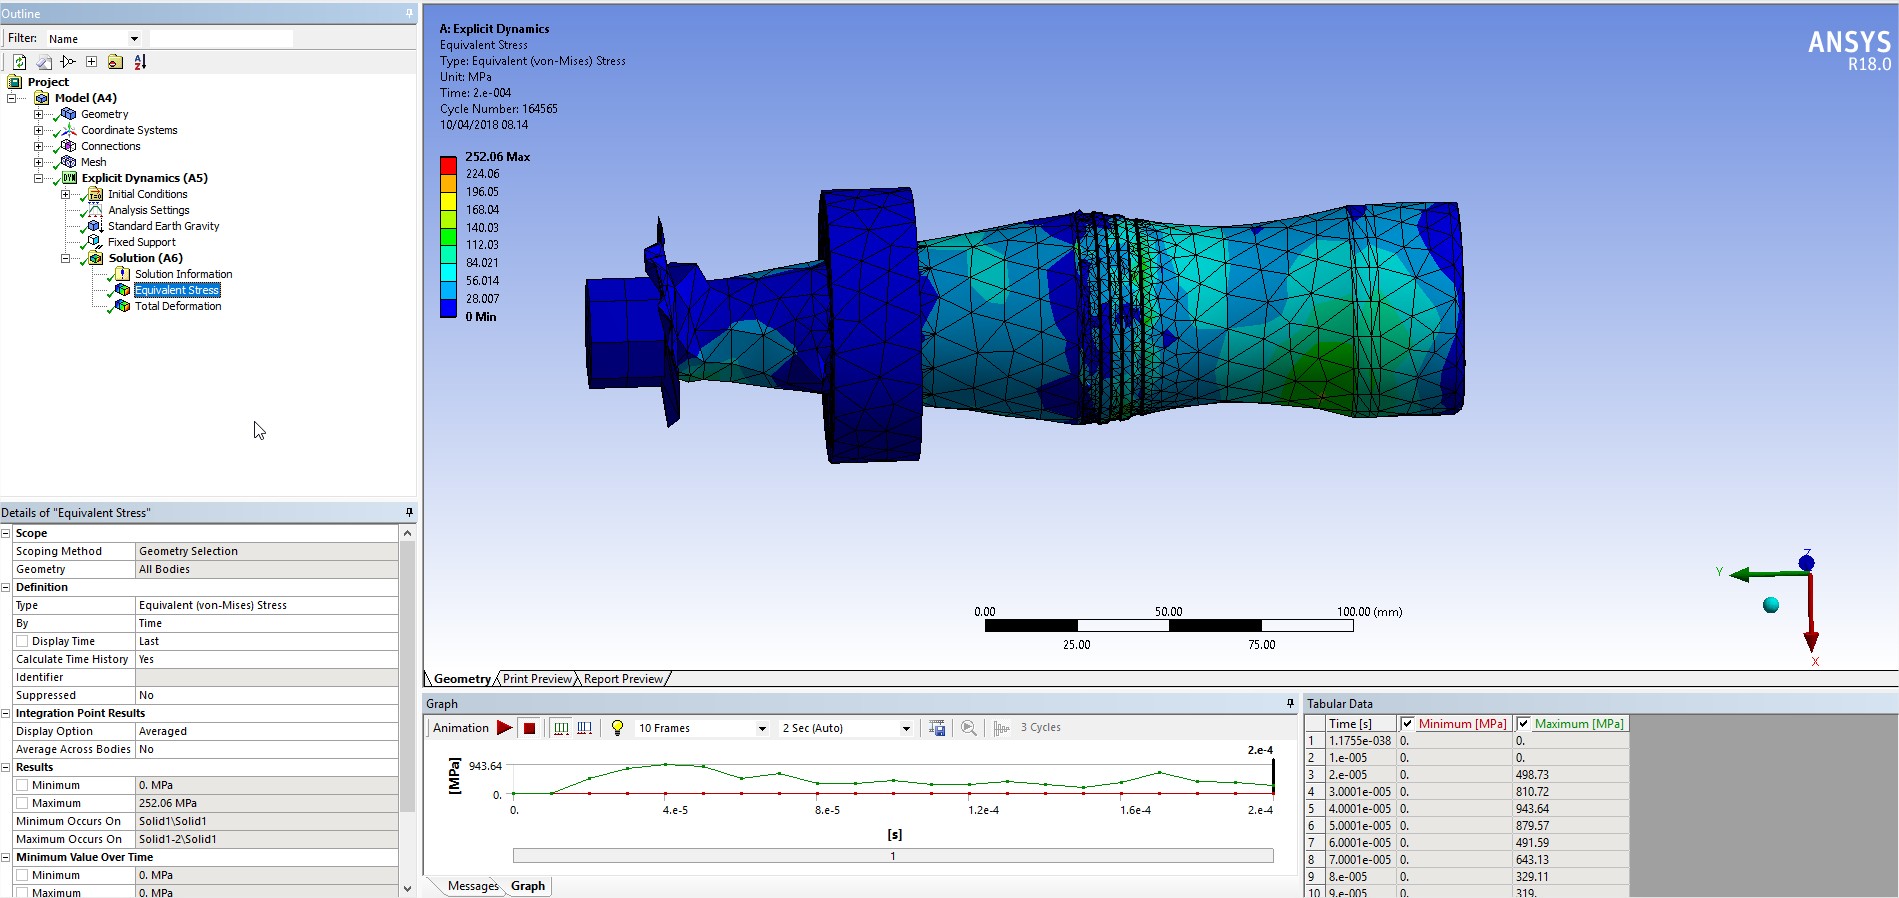Screen dimensions: 1899x898
Task: Collapse the Explicit Dynamics (A5) node
Action: [x=39, y=178]
